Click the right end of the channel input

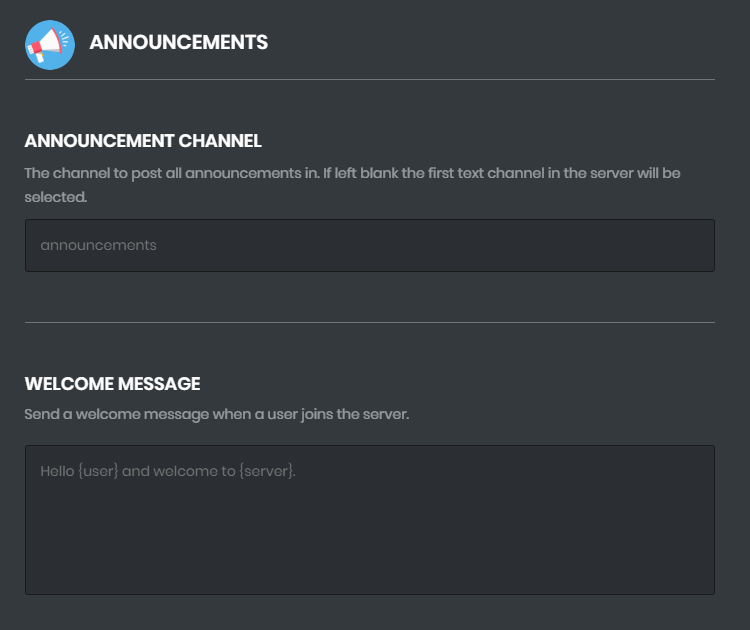point(690,245)
